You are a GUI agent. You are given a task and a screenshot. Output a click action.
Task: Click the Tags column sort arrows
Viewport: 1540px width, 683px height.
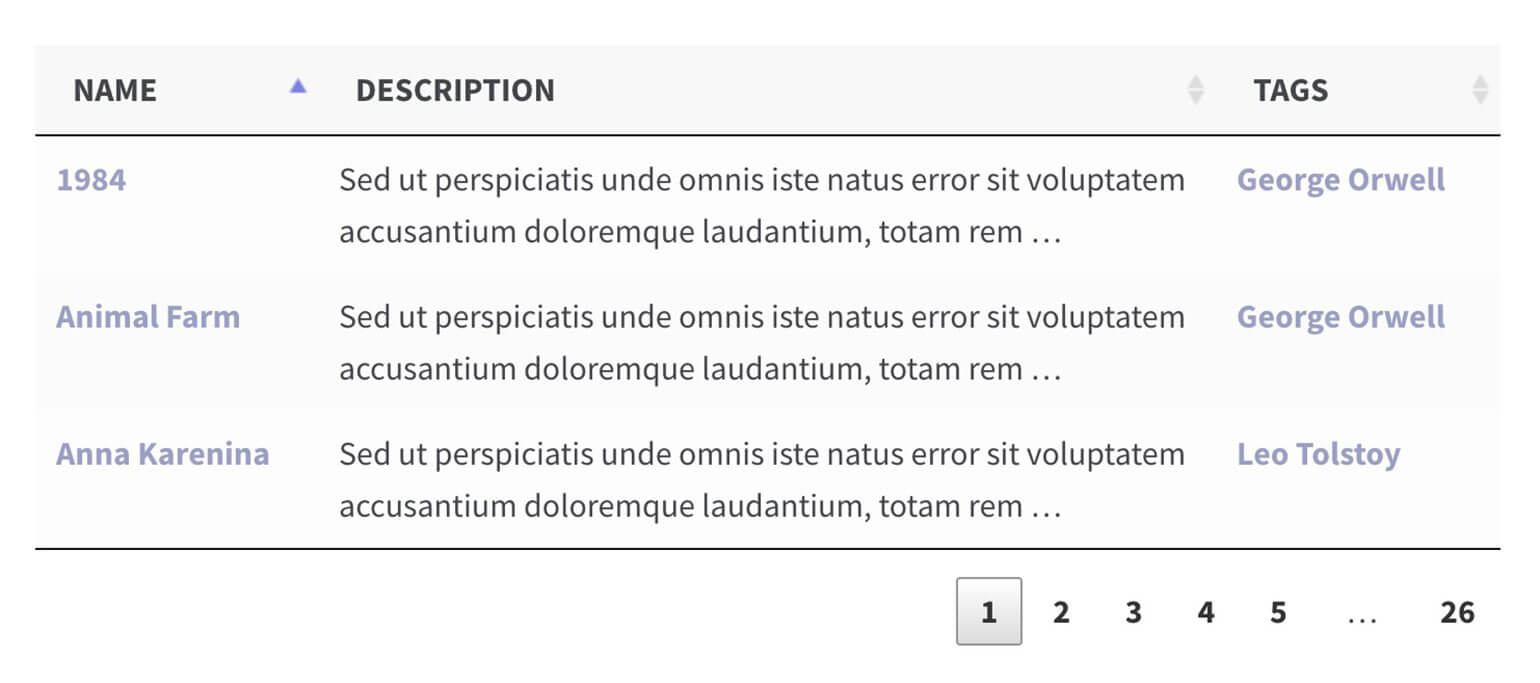tap(1480, 90)
